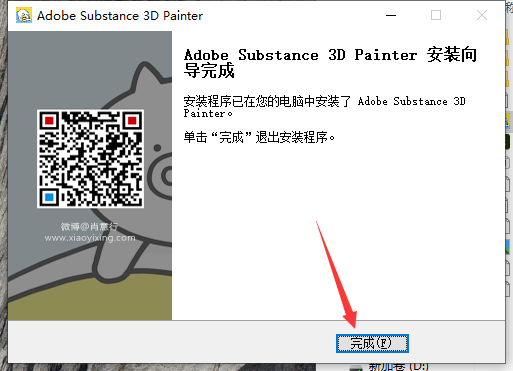Click the text 安装程序已在您的电脑中安装了

[267, 101]
